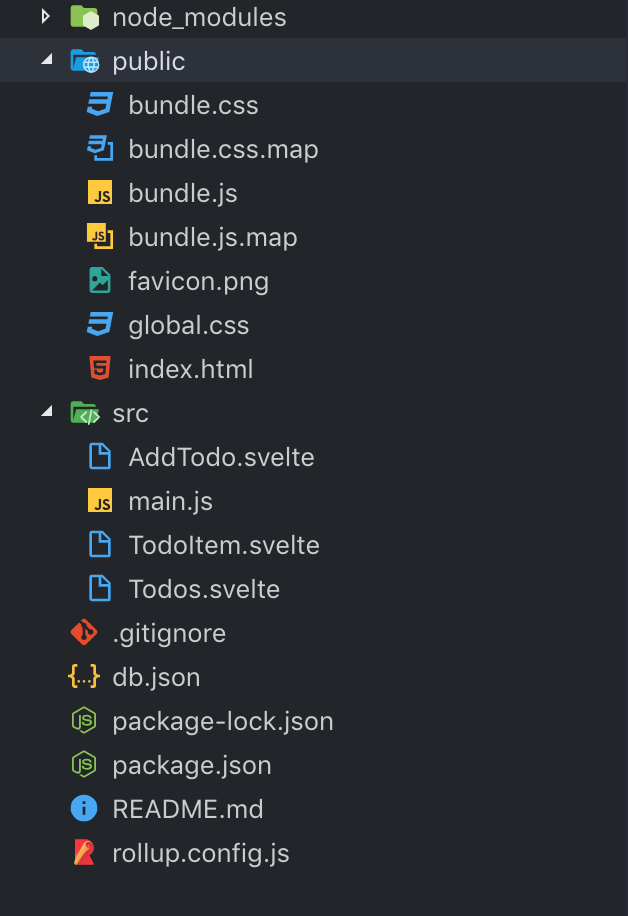
Task: Click the Node.js icon beside package.json
Action: (x=84, y=765)
